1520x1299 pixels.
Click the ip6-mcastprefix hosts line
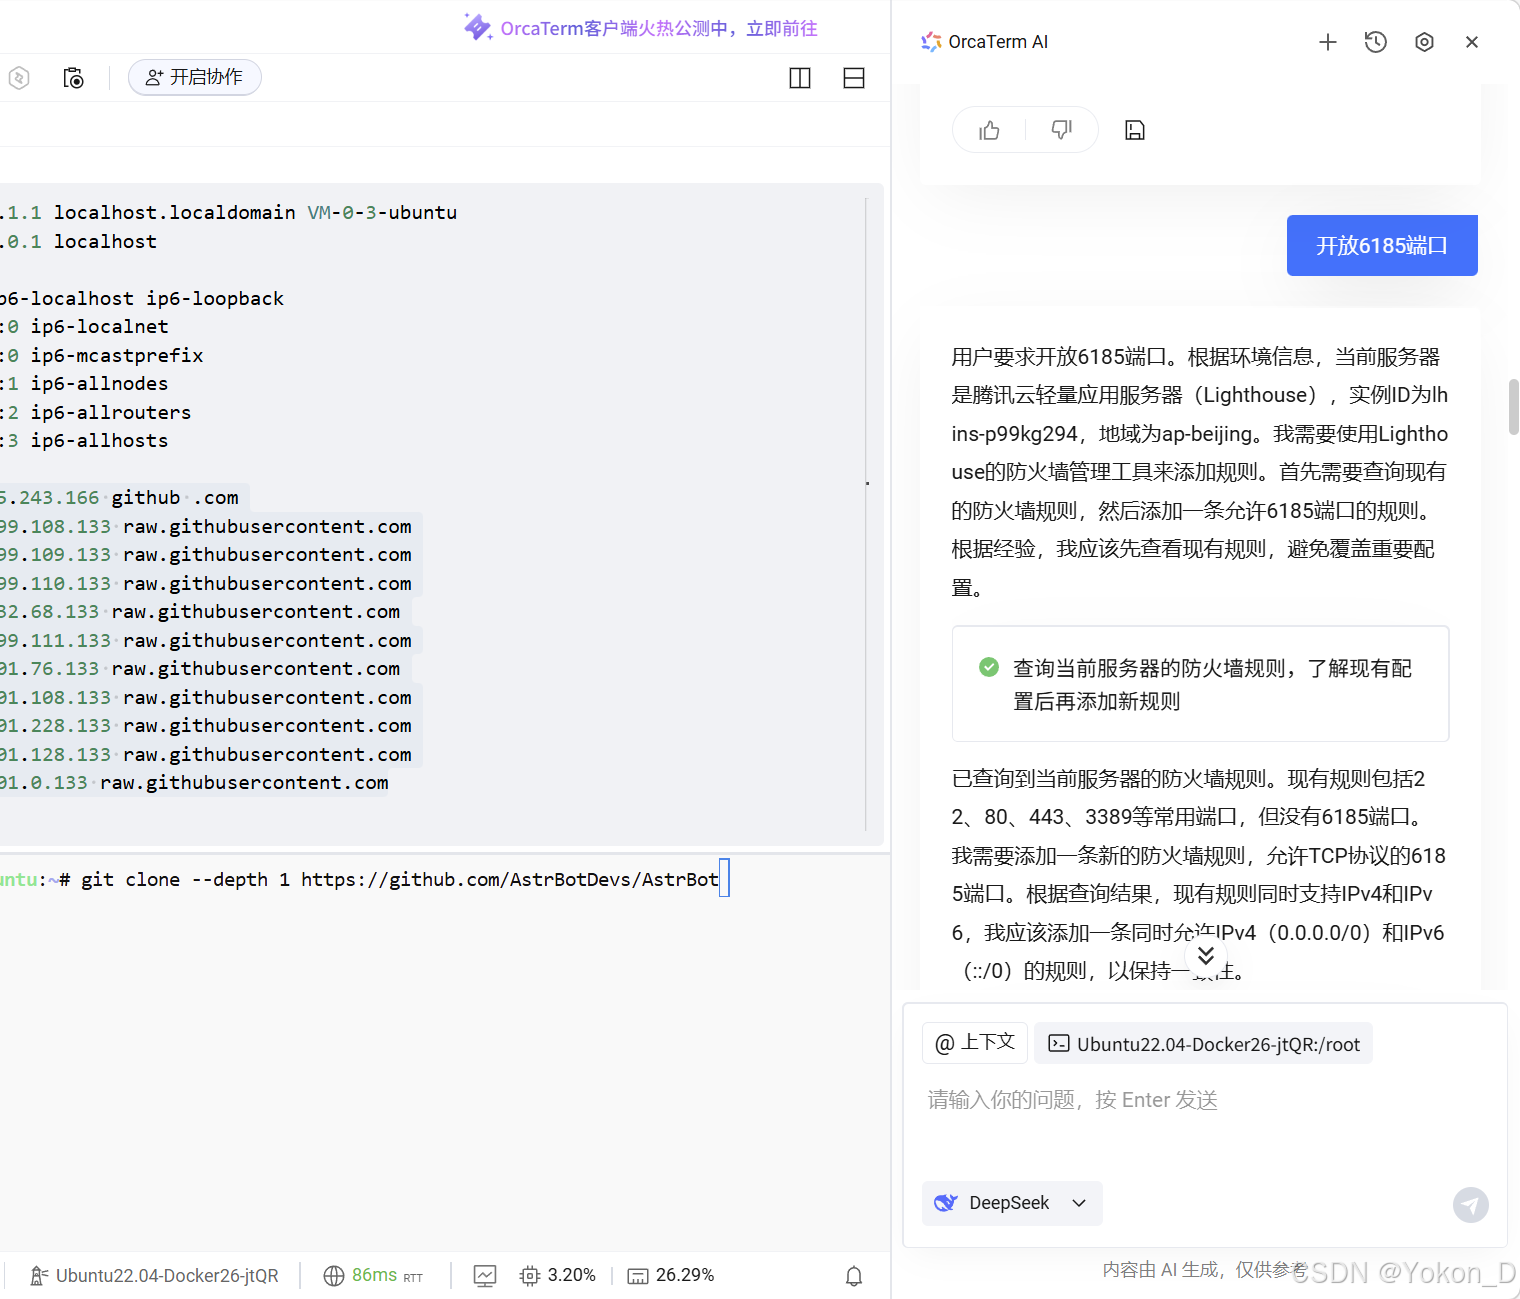pos(102,355)
